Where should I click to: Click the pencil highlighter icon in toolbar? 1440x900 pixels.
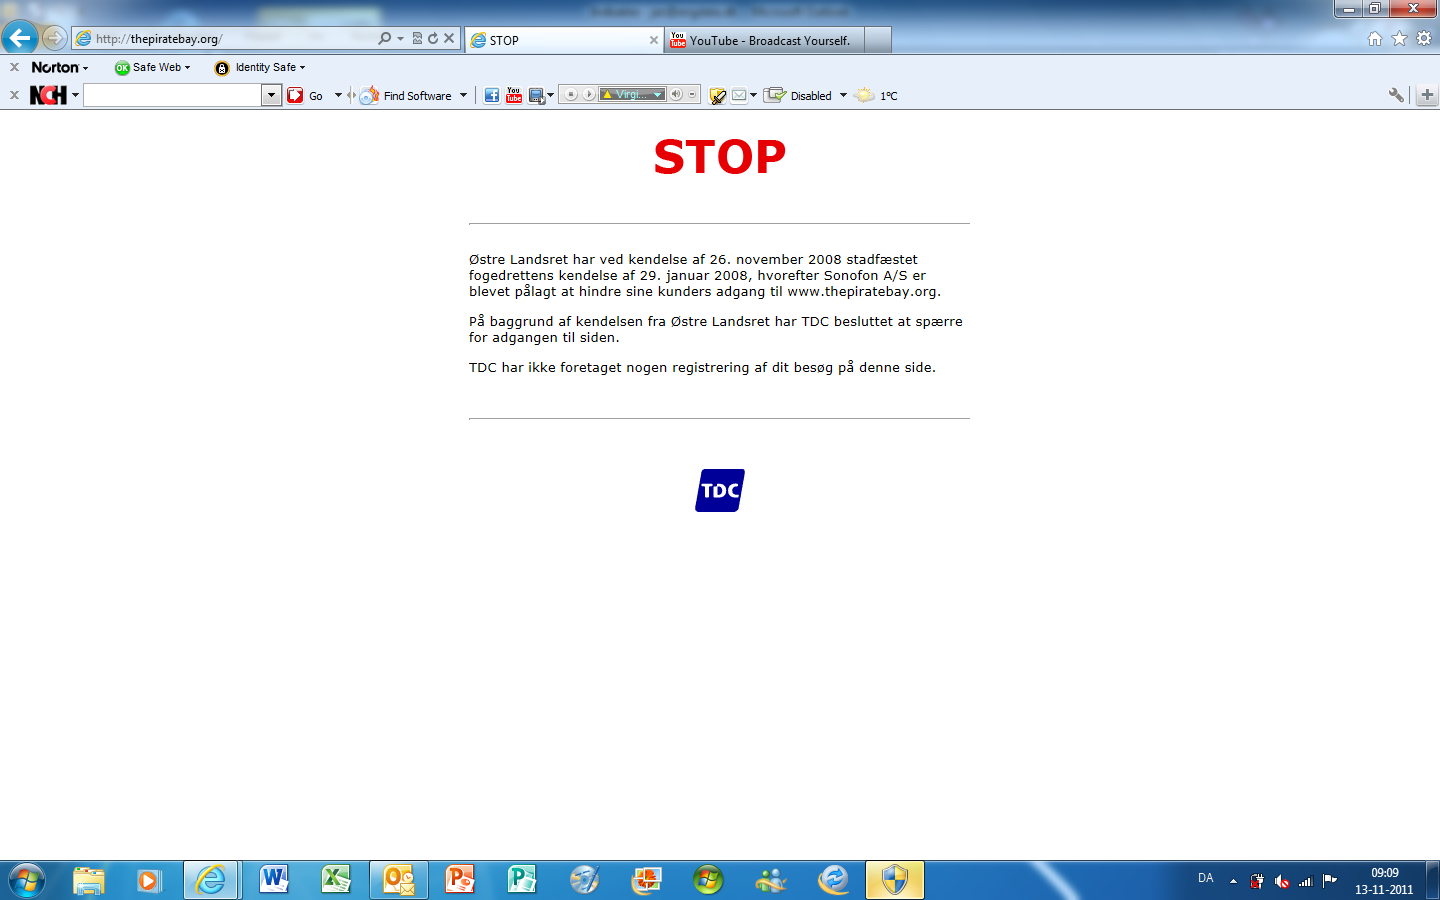pyautogui.click(x=718, y=96)
